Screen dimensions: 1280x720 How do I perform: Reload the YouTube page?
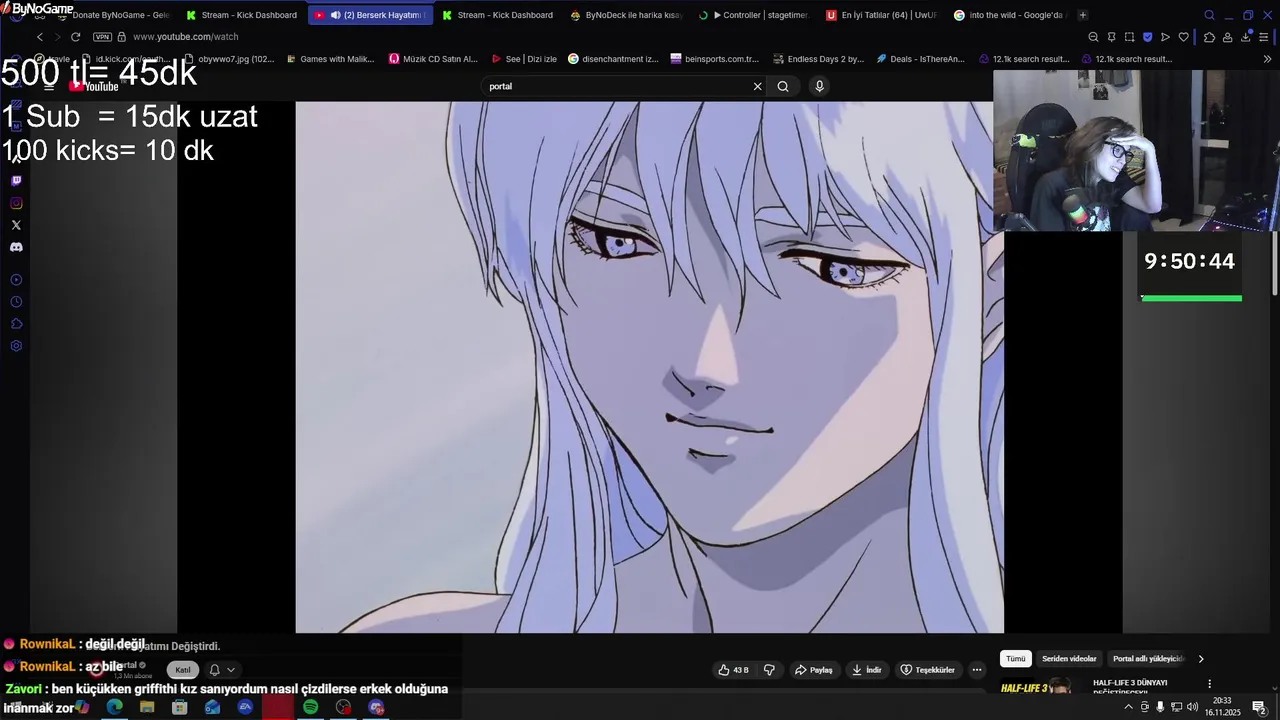[x=75, y=37]
